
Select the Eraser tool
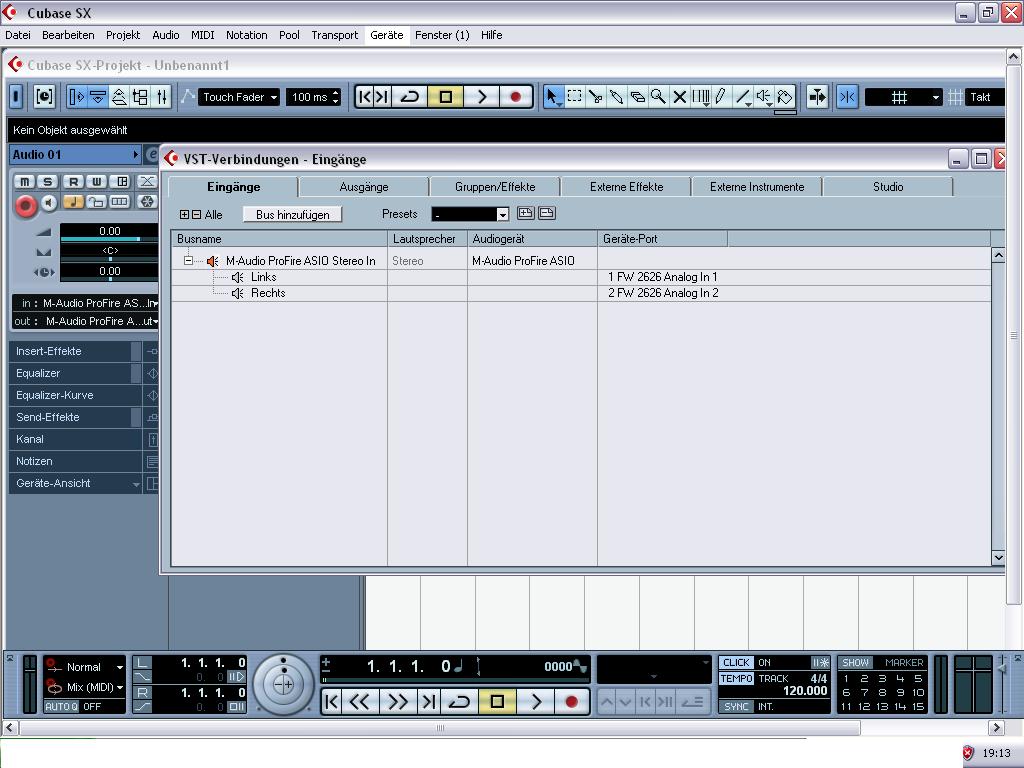pyautogui.click(x=637, y=97)
